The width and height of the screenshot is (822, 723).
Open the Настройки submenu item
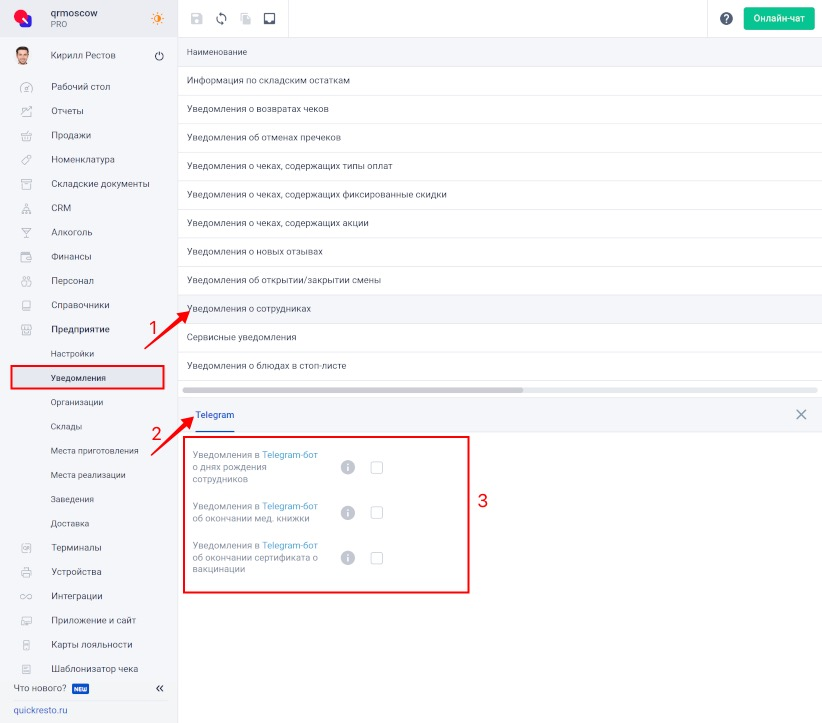click(x=72, y=354)
